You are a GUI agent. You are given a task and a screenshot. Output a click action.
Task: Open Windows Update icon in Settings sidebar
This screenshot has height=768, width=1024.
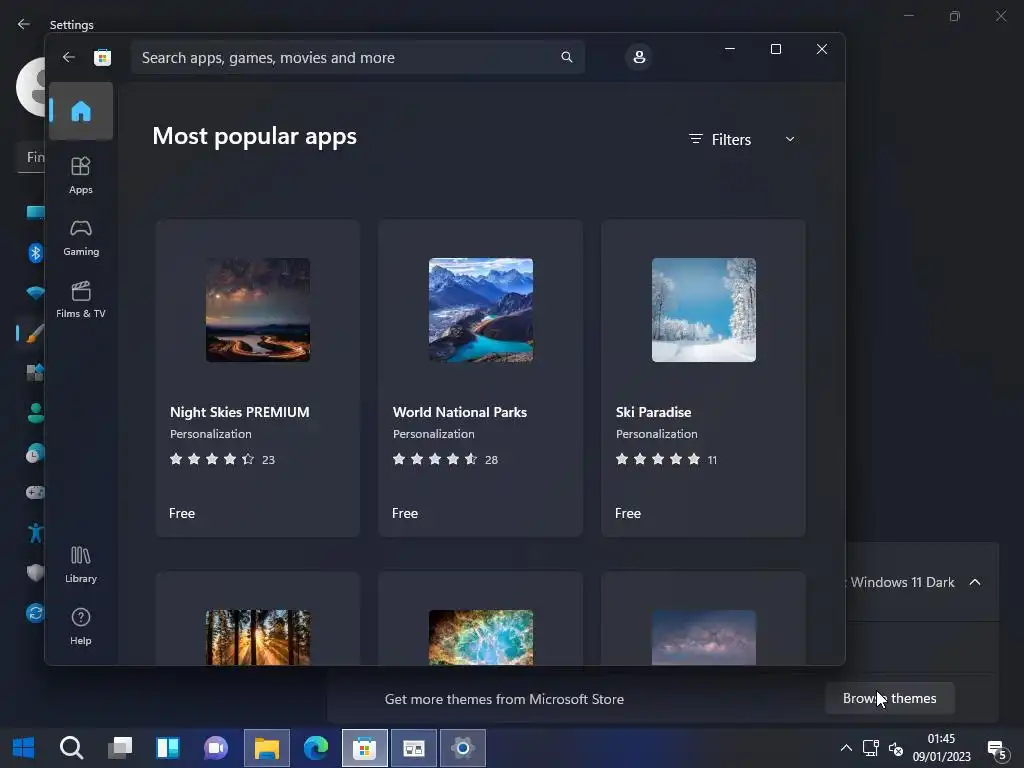(36, 613)
